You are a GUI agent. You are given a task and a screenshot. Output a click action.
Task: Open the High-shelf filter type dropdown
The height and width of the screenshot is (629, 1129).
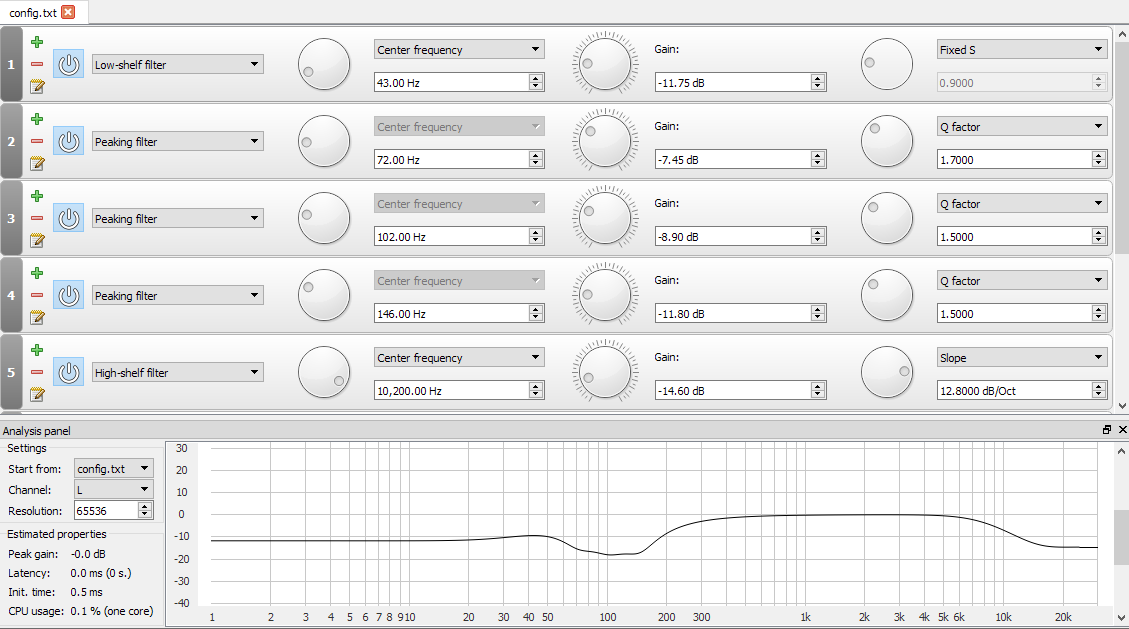click(178, 372)
